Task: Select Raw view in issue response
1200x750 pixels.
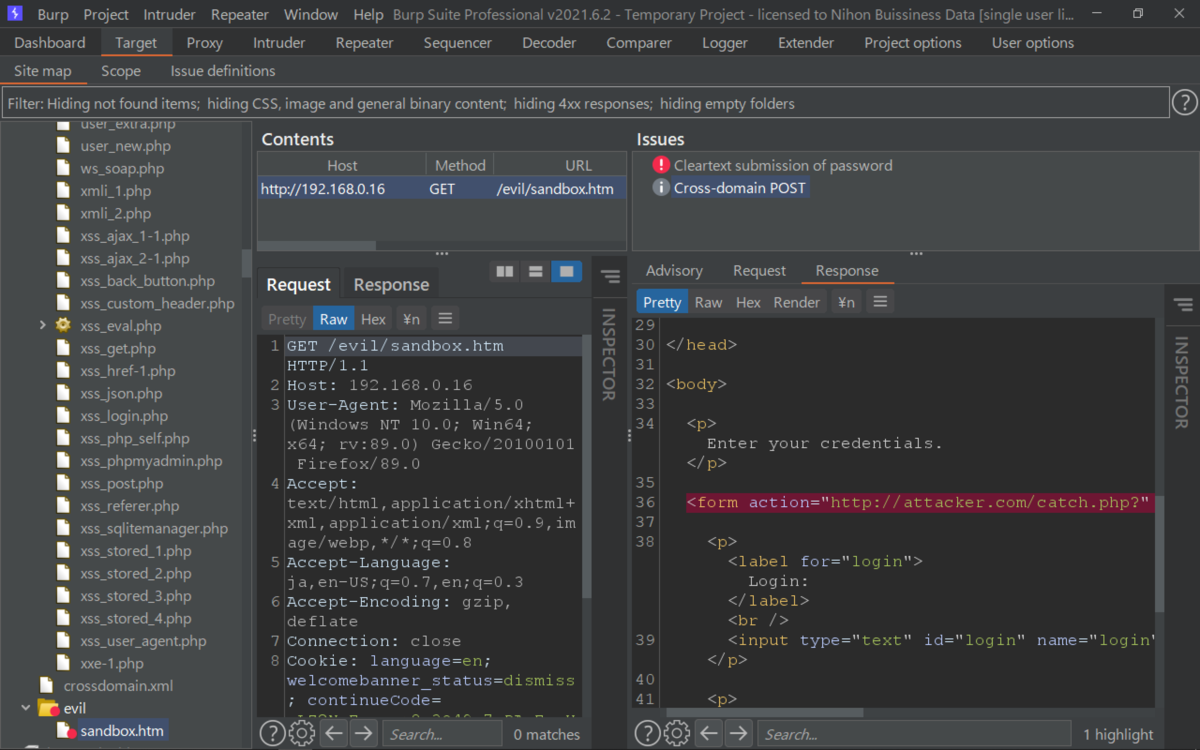Action: (708, 302)
